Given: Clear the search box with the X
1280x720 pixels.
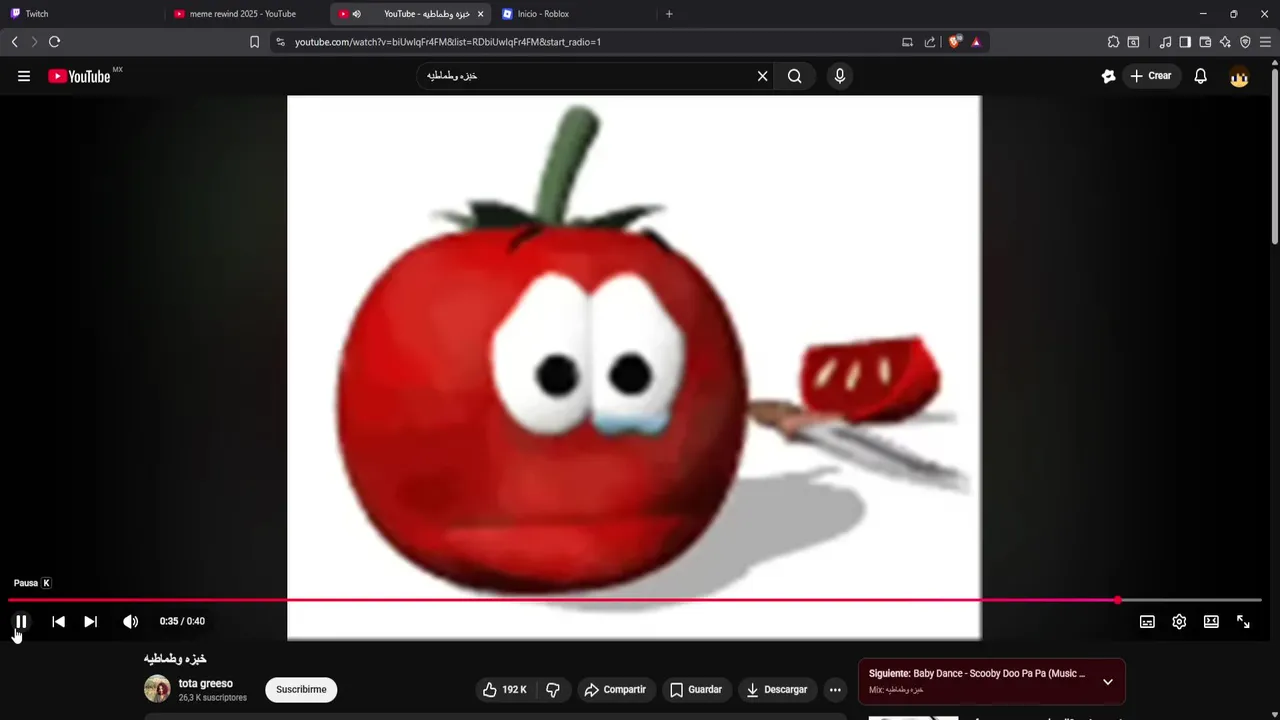Looking at the screenshot, I should (x=762, y=76).
